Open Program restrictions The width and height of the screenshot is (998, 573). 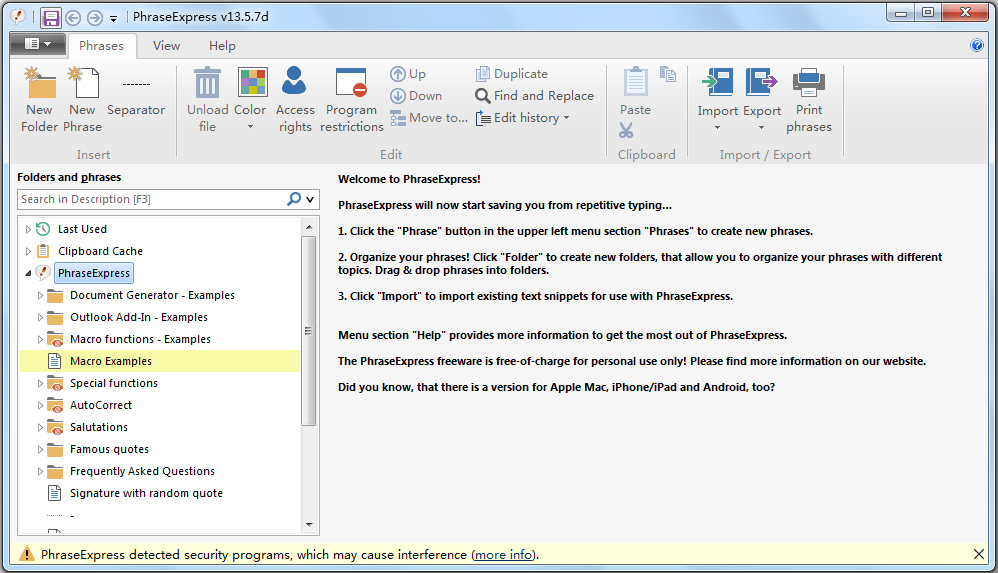click(x=351, y=100)
